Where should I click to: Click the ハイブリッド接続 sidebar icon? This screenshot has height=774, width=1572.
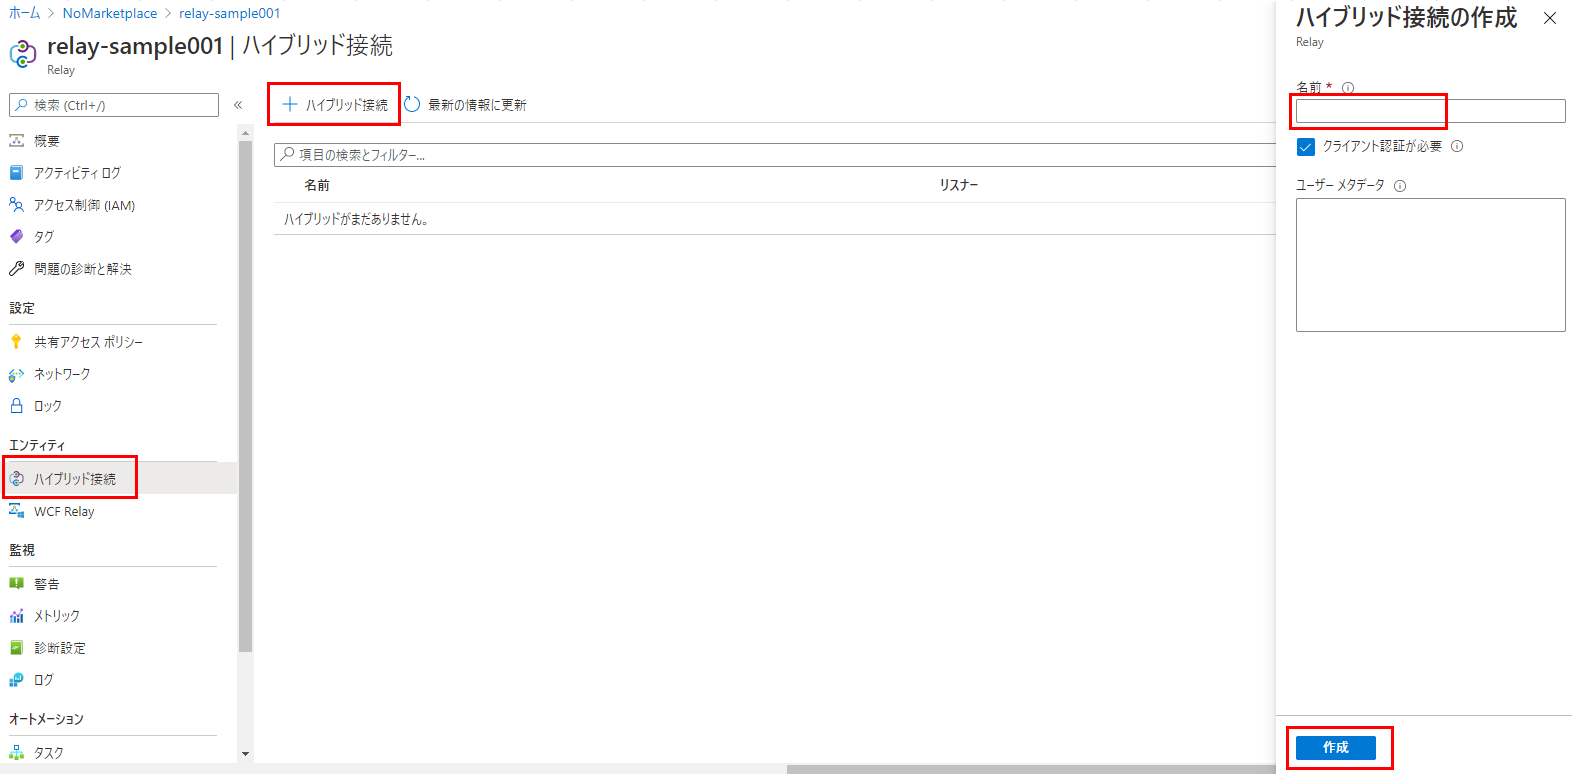pos(16,479)
